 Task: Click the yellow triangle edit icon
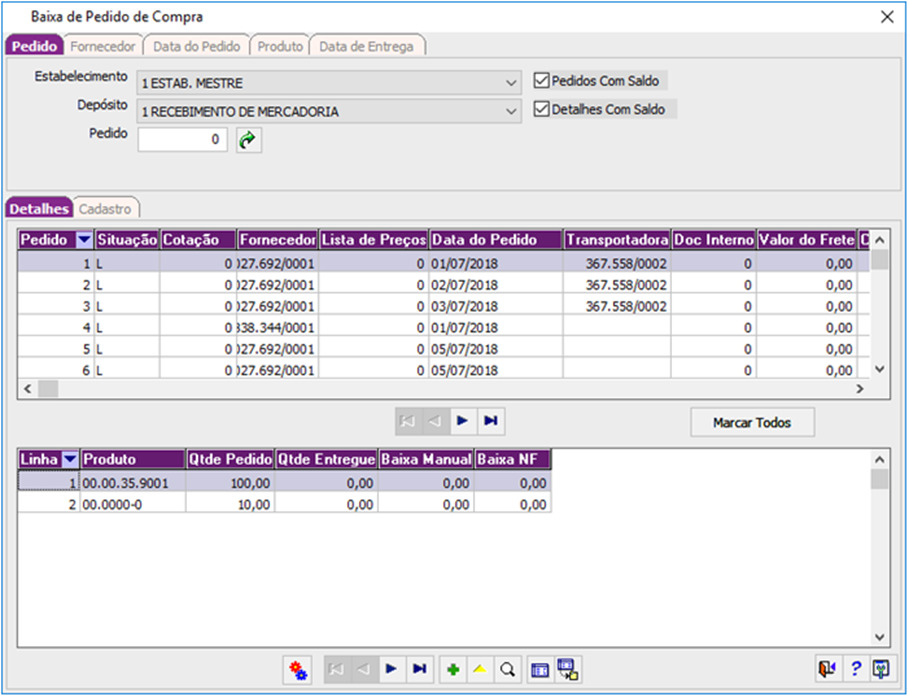pos(480,670)
